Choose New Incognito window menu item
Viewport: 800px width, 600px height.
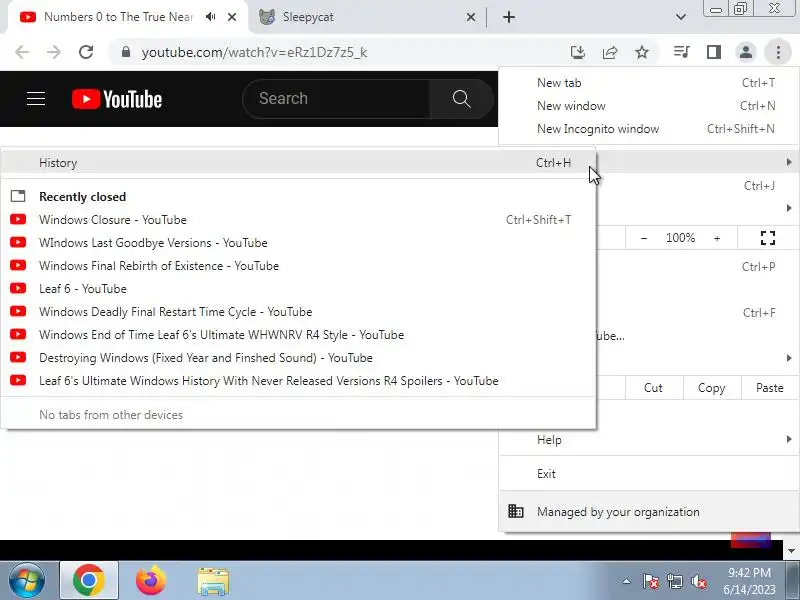point(649,129)
